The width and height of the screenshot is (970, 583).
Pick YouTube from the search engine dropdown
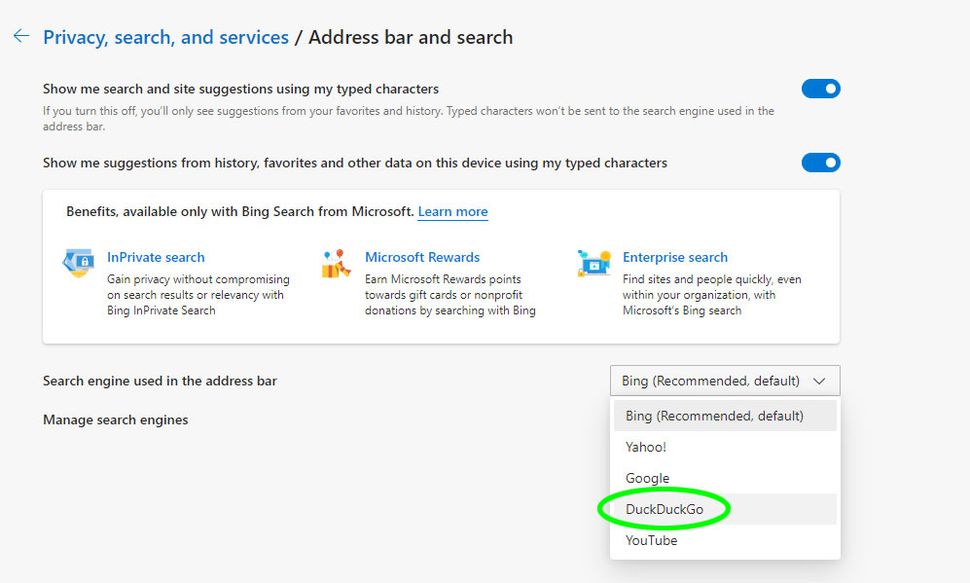pos(651,540)
